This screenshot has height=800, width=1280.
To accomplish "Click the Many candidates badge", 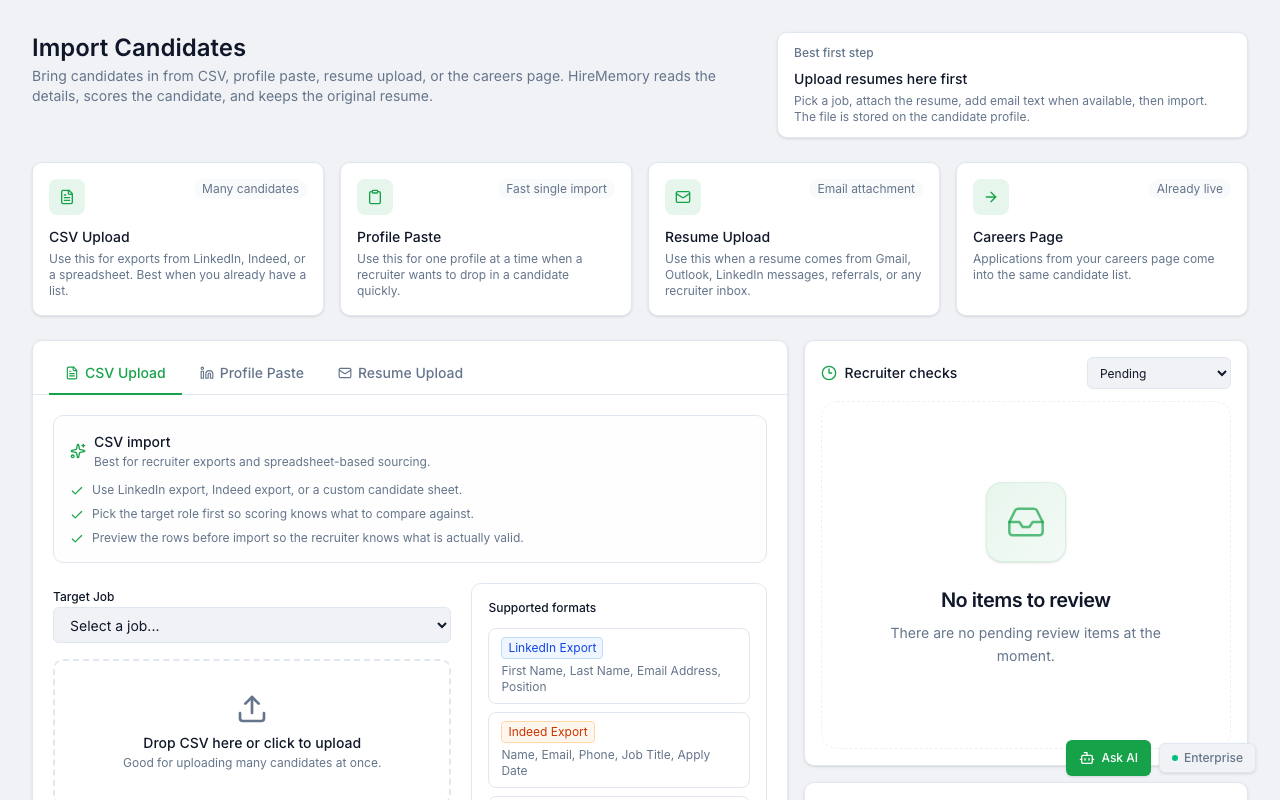I will point(250,189).
